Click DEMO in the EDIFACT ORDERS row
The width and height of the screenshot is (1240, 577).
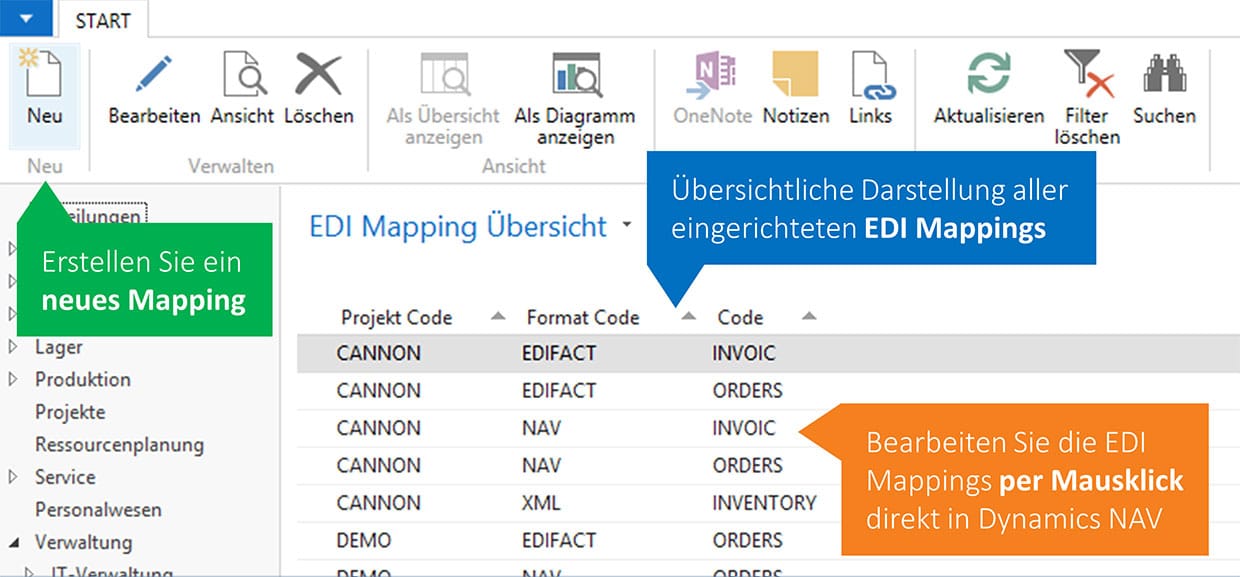[364, 540]
